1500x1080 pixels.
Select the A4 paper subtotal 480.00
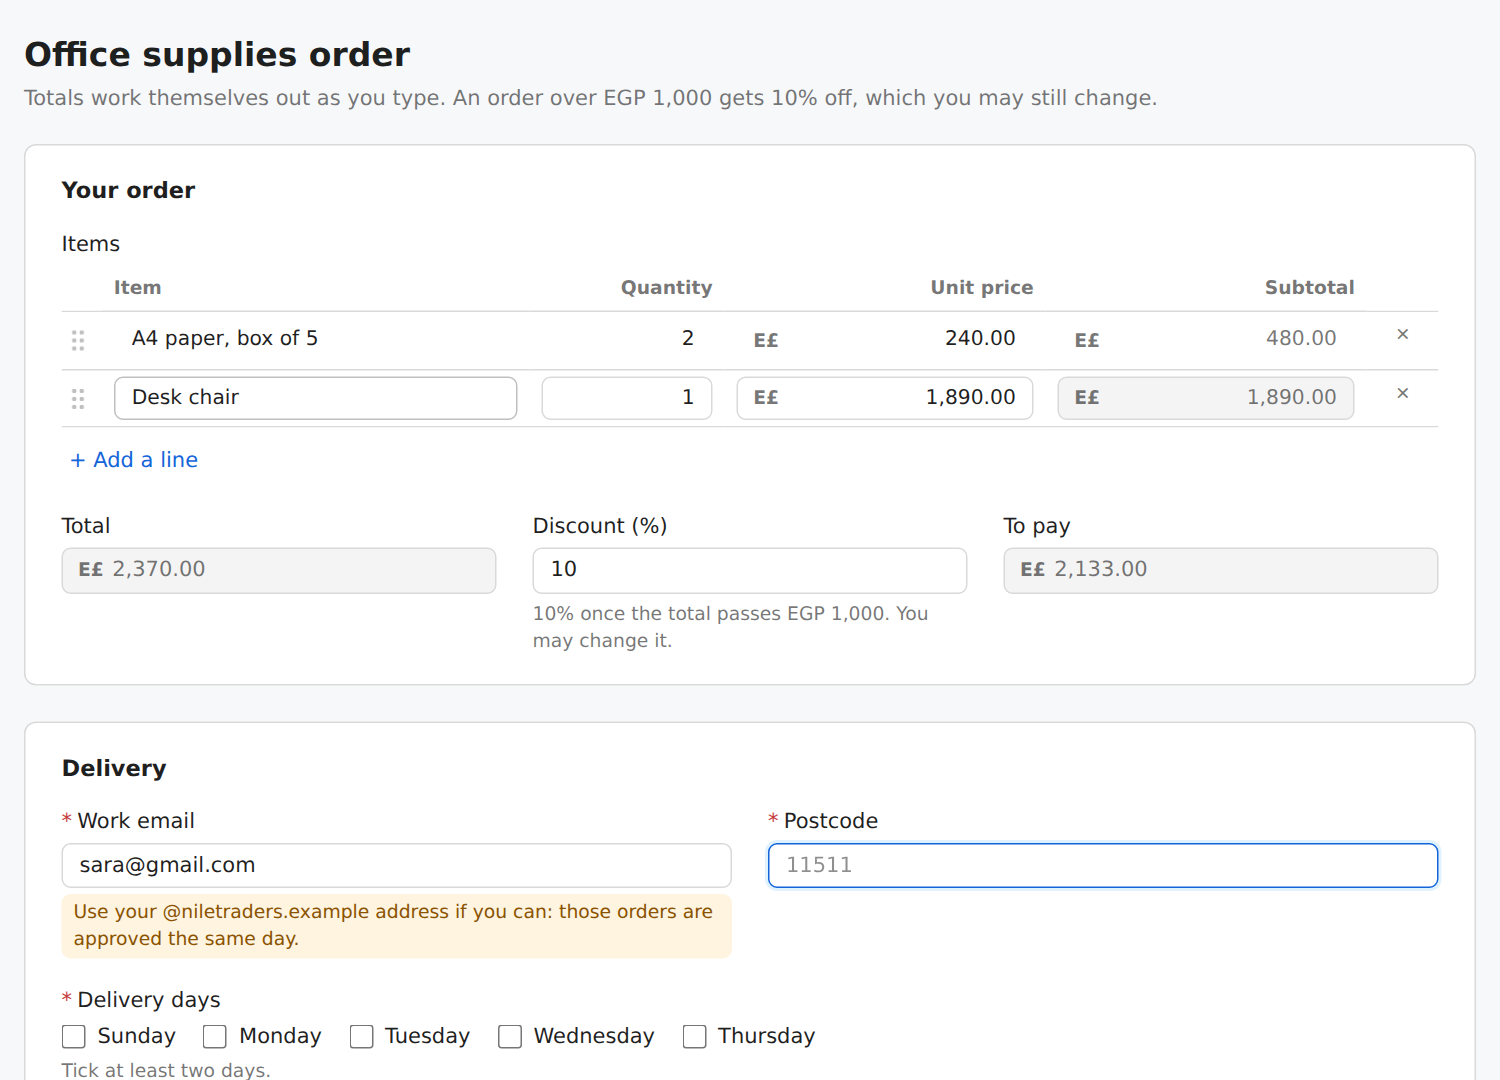pos(1206,339)
